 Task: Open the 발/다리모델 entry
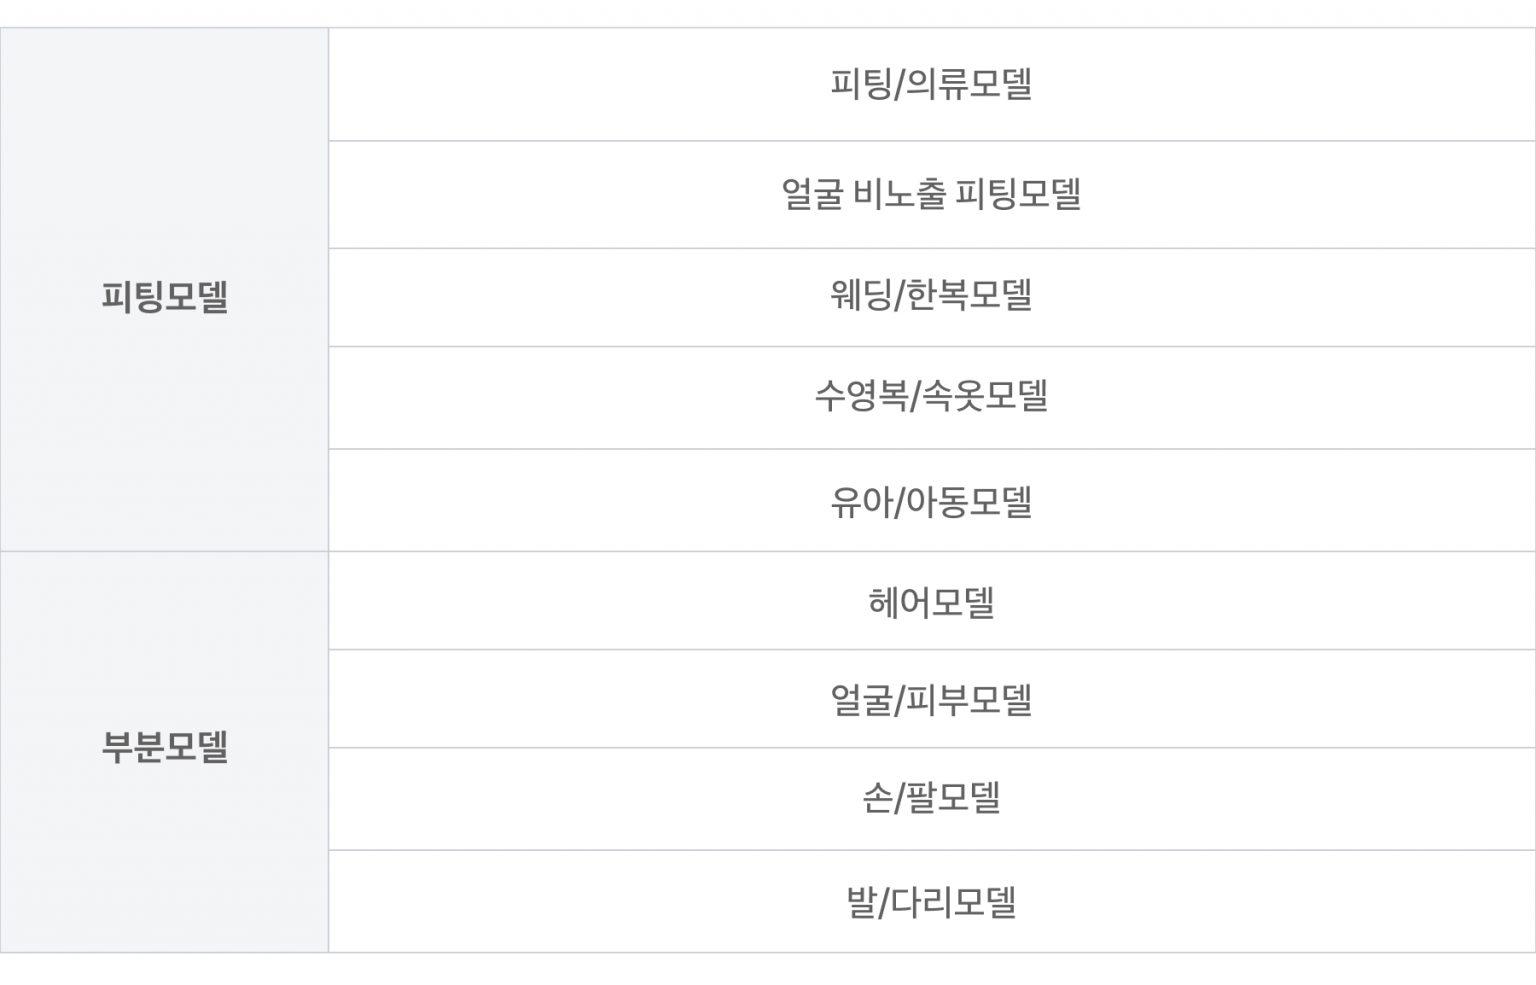coord(931,902)
